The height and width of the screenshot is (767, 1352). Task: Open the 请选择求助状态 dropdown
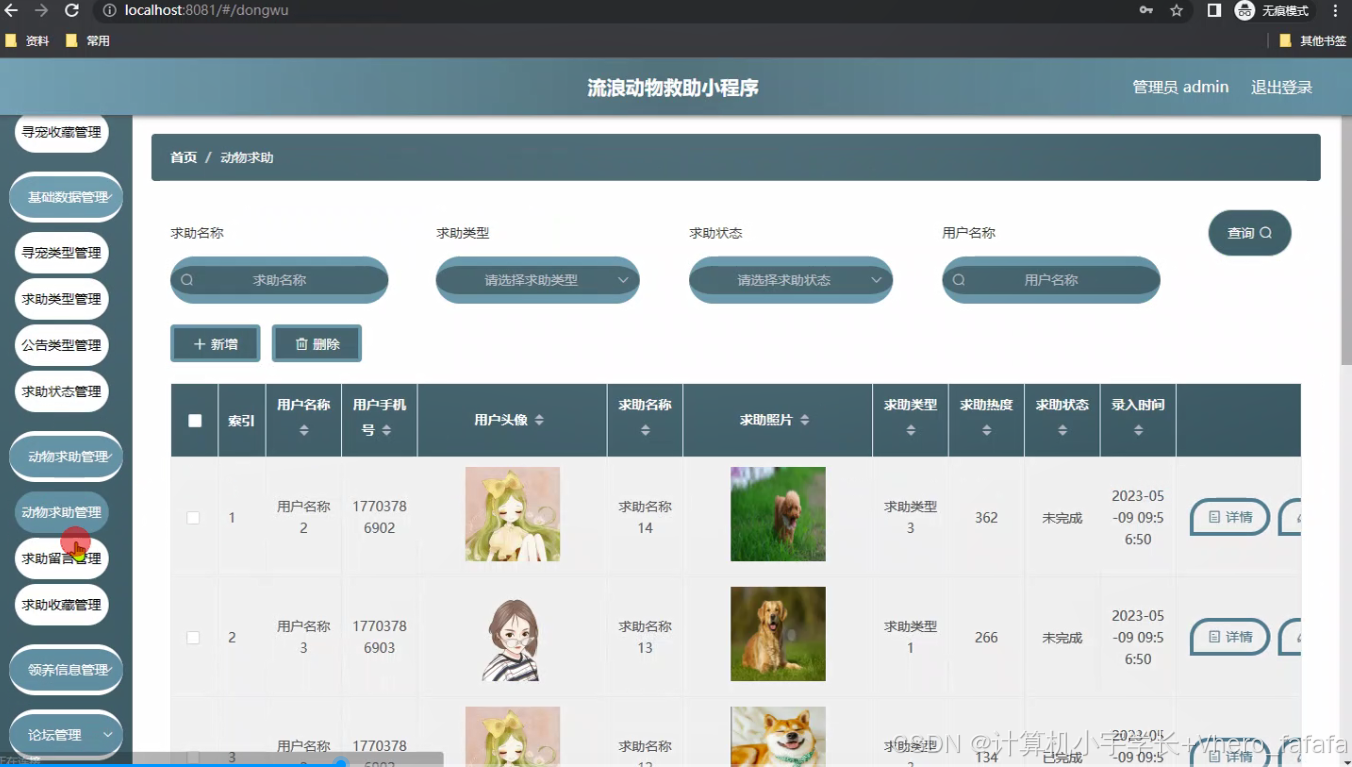(x=791, y=280)
